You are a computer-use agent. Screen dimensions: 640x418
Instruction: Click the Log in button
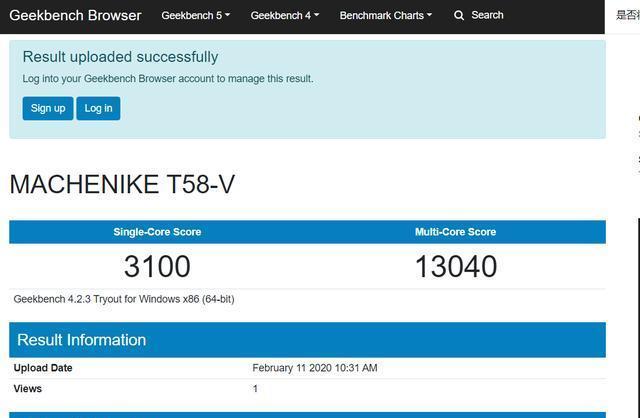[98, 108]
